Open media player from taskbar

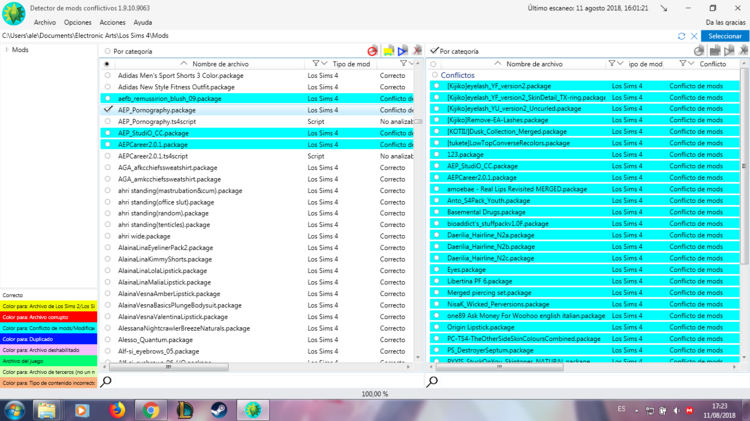[81, 410]
